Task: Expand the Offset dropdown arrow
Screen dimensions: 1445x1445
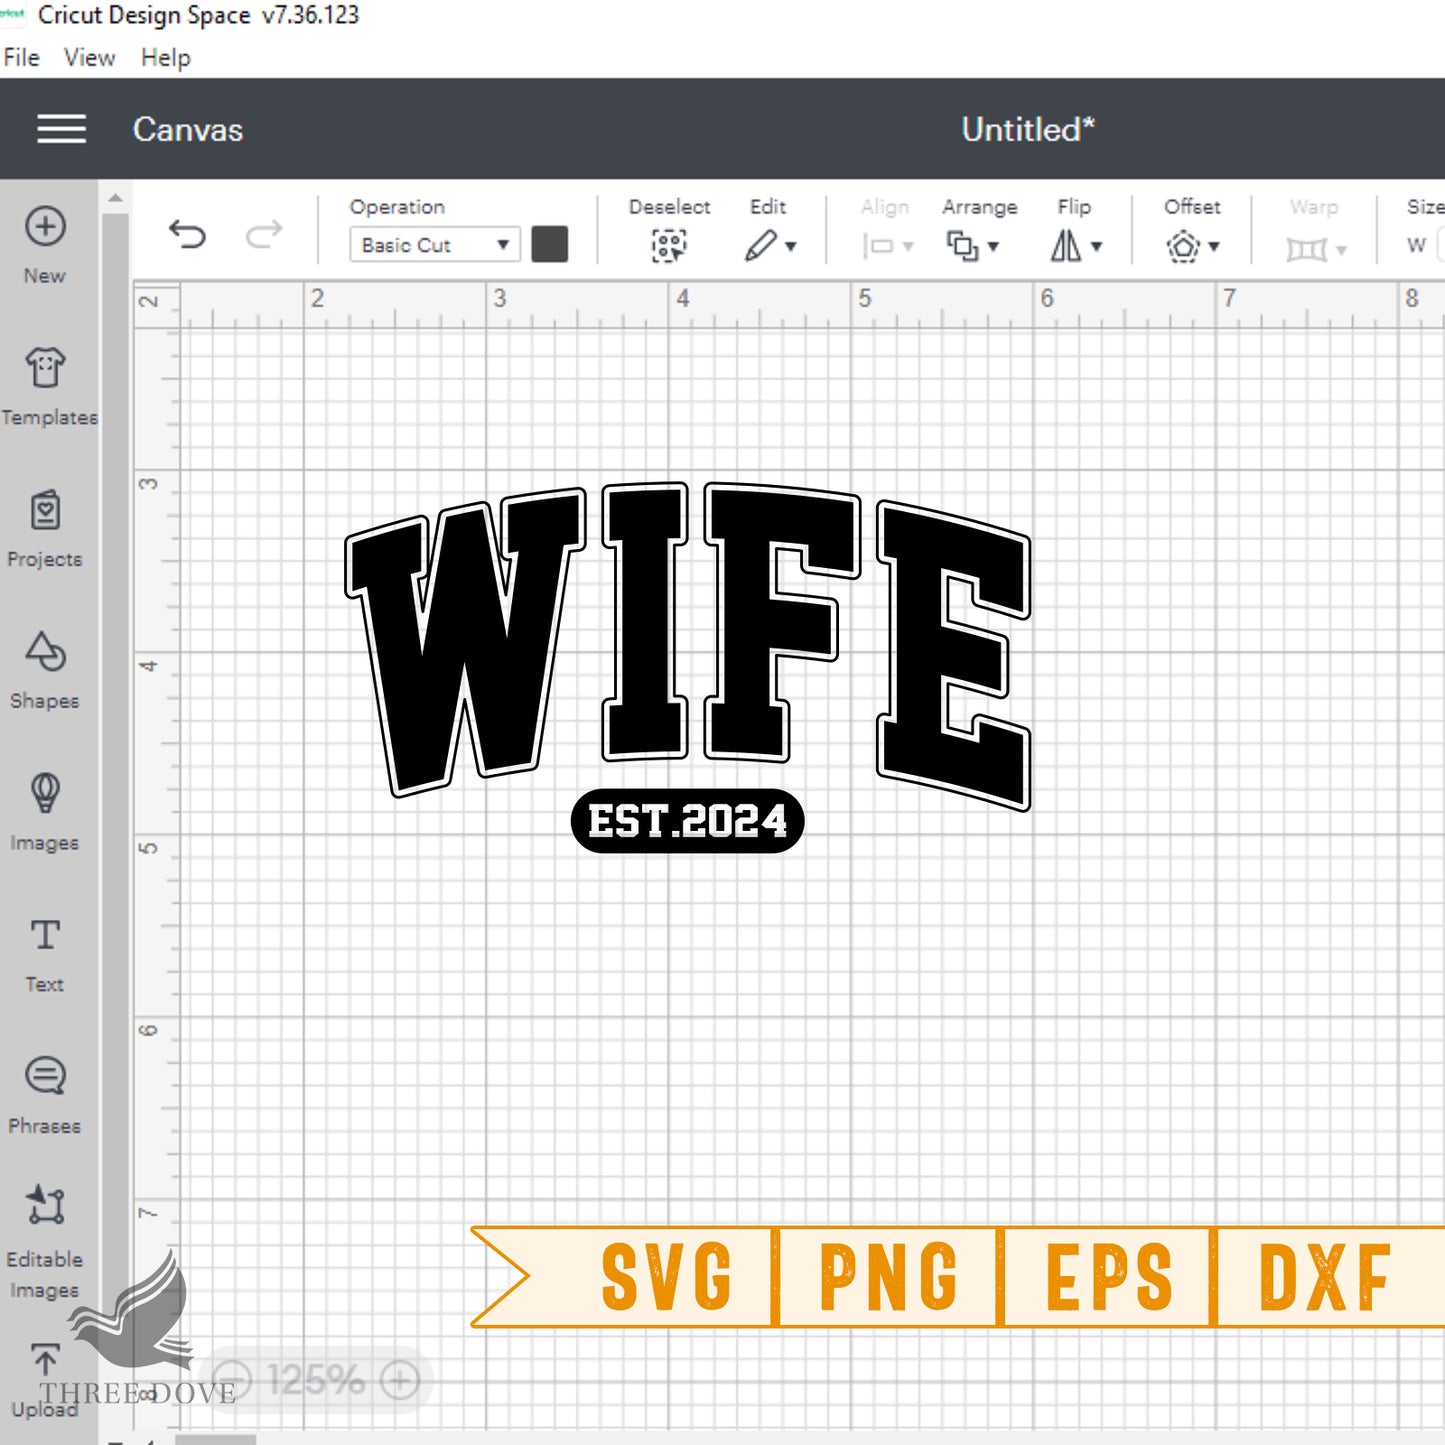Action: point(1214,246)
